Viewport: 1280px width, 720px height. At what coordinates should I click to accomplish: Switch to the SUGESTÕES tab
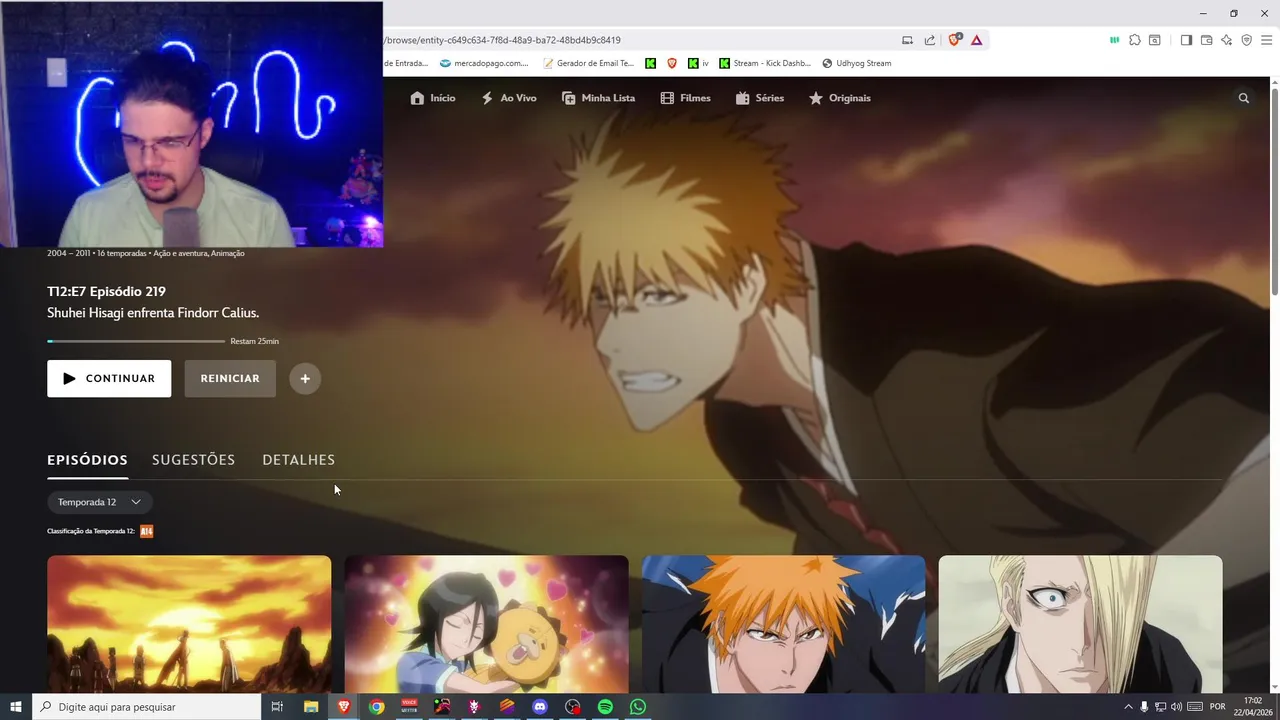193,460
